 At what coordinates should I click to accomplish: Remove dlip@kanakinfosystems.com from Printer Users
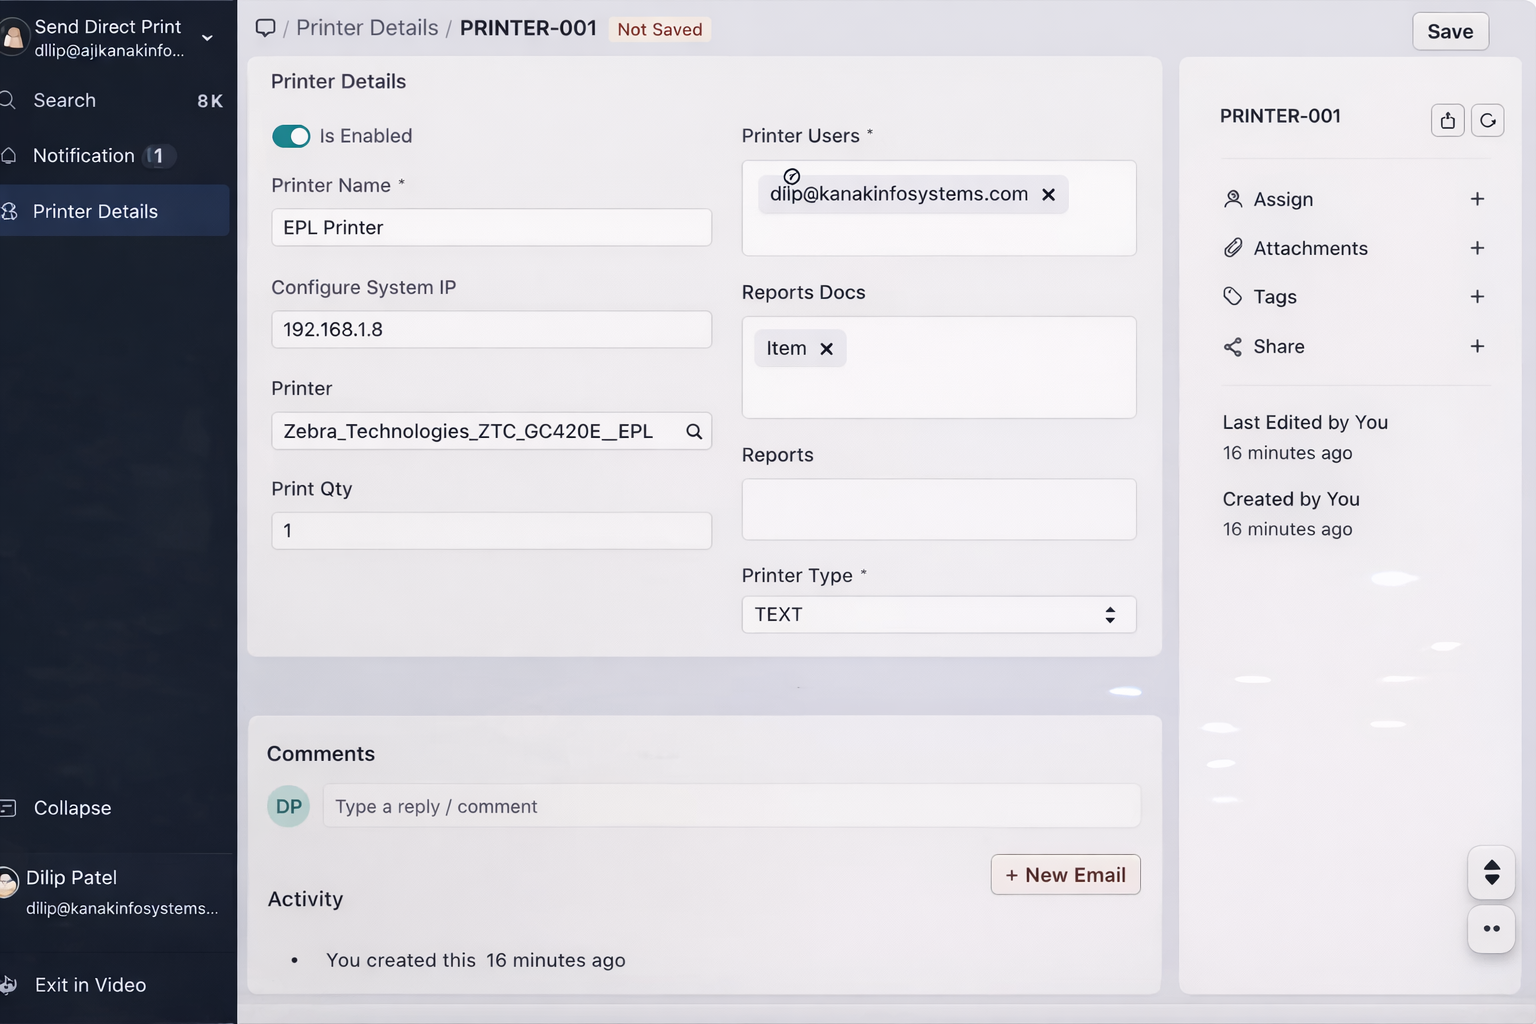click(1048, 194)
